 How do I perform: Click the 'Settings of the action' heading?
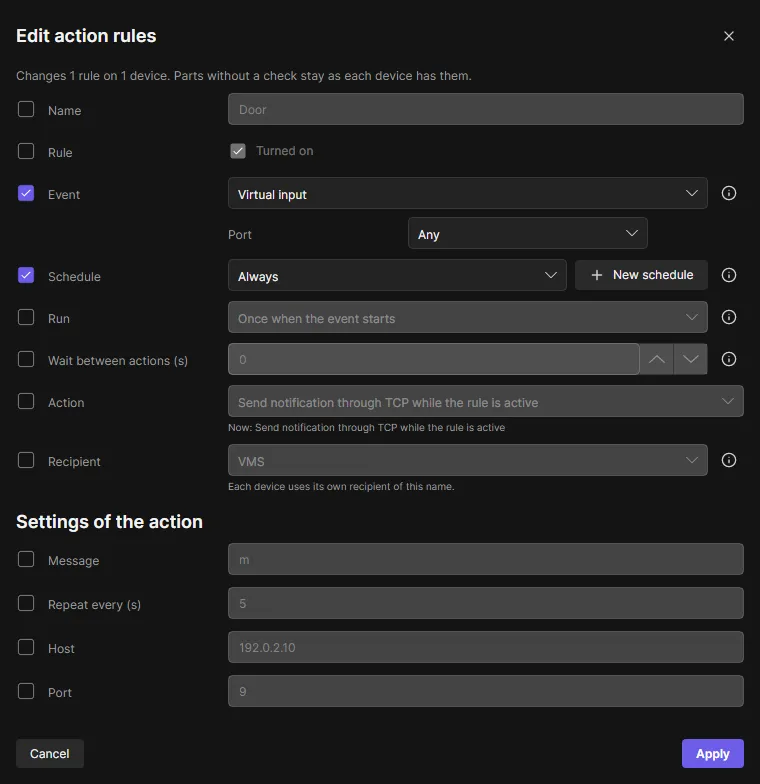110,522
